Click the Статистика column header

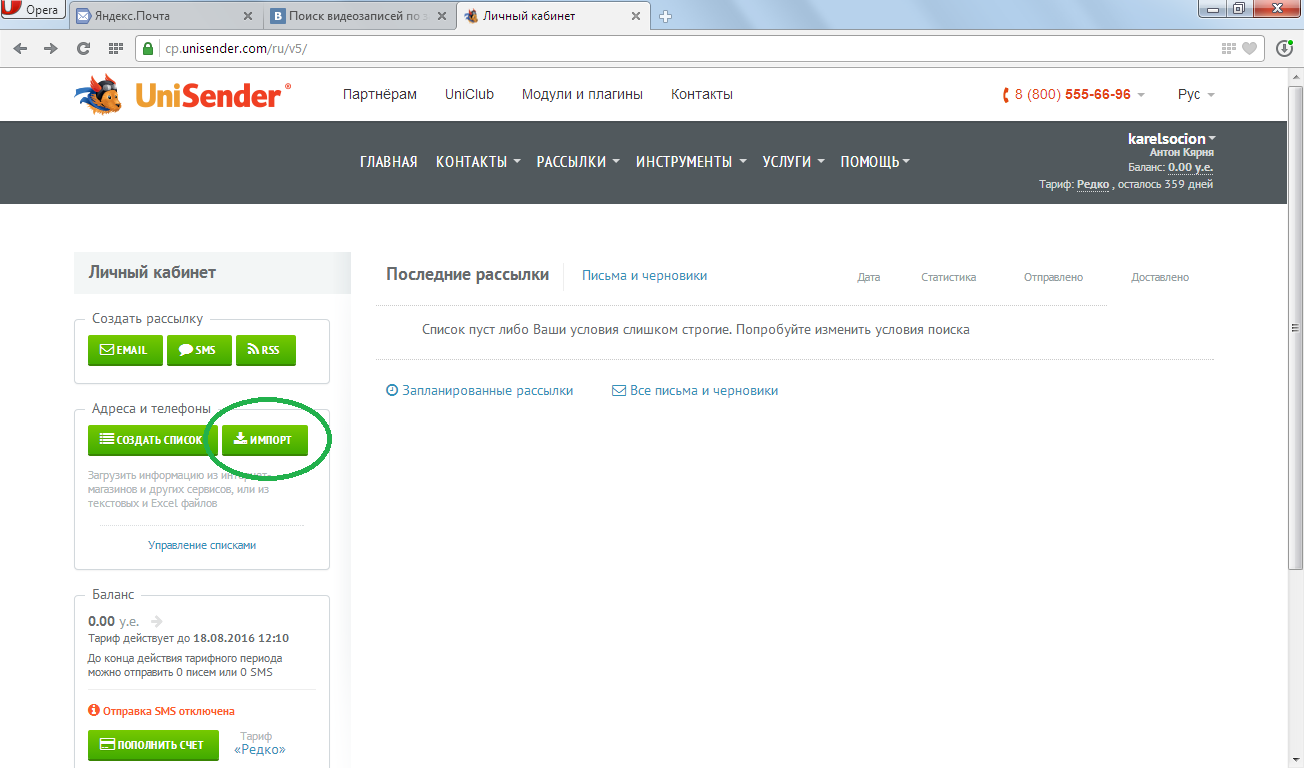point(949,277)
